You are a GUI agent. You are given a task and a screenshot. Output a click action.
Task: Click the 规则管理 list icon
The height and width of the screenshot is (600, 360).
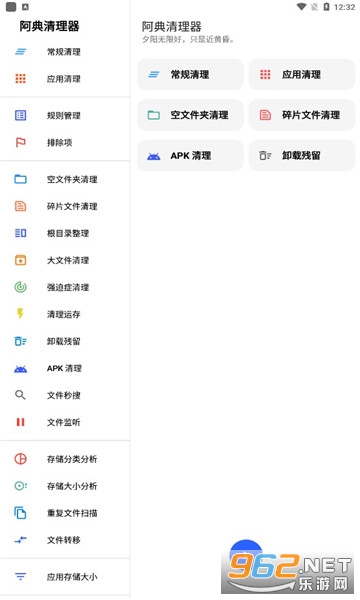point(21,115)
